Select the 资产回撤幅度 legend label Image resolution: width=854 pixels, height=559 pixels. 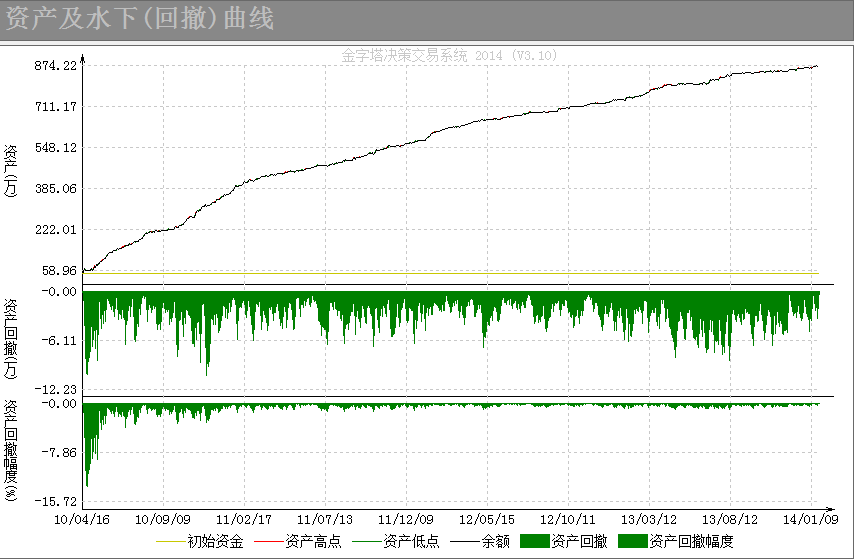691,542
